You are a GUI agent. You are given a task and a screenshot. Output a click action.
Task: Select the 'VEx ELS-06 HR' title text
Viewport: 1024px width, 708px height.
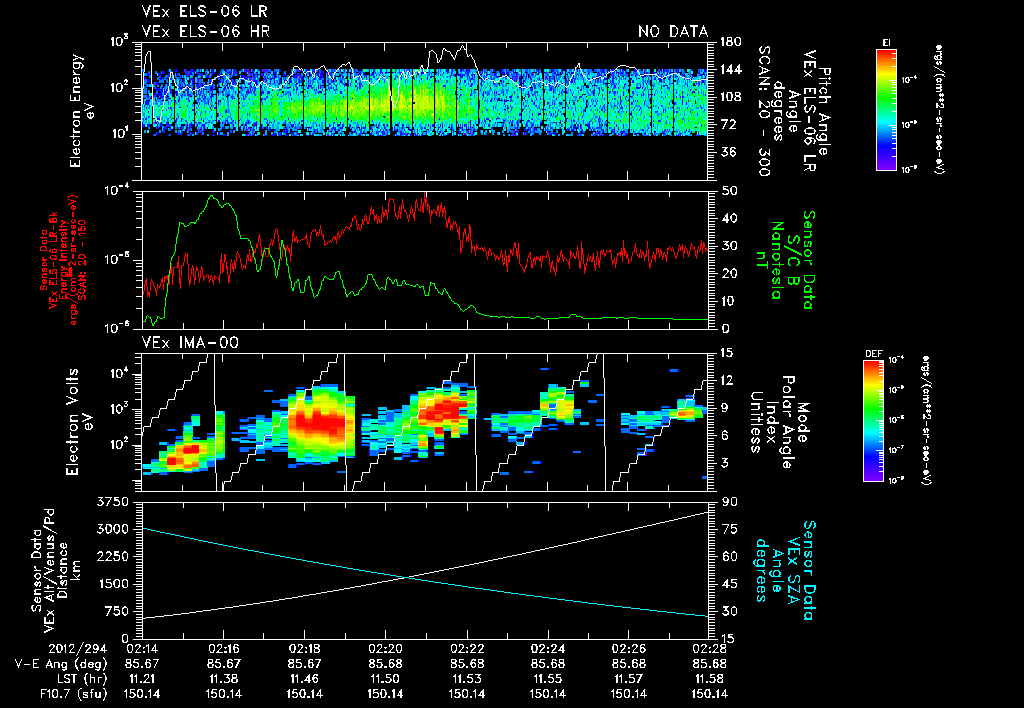point(206,31)
